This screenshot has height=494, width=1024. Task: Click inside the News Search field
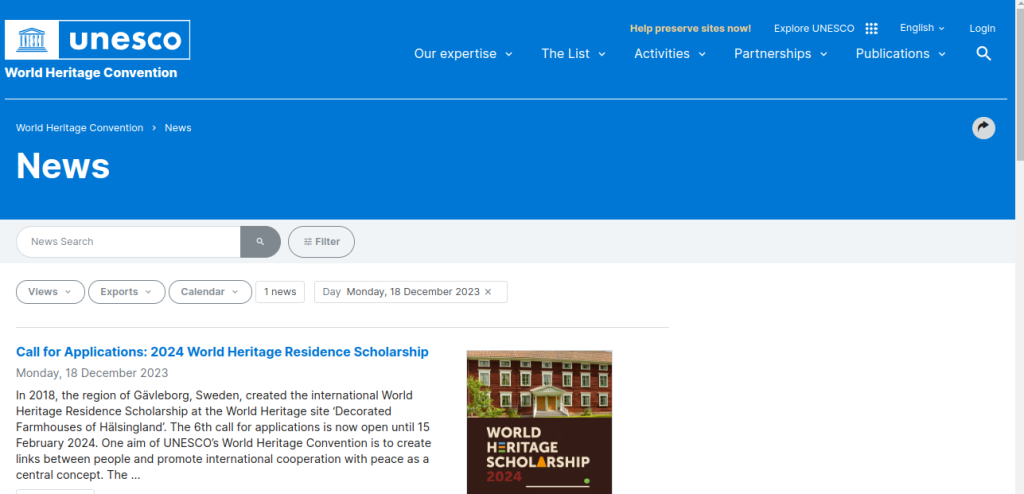tap(129, 242)
